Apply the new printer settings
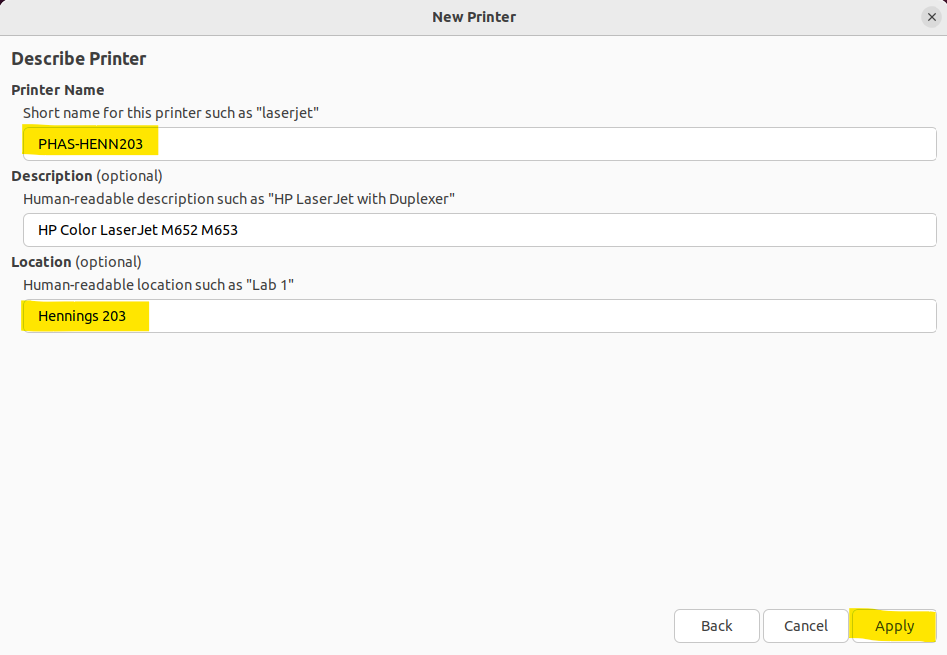Image resolution: width=947 pixels, height=655 pixels. click(894, 626)
